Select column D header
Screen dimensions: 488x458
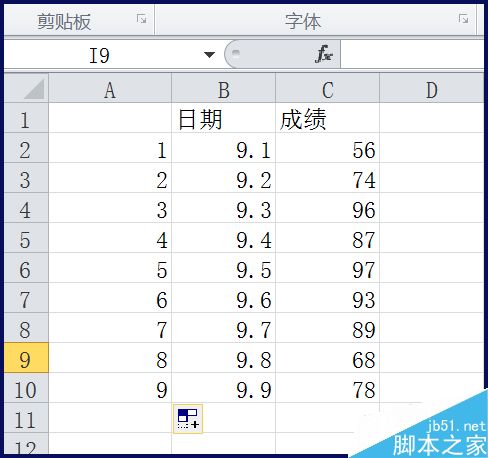pos(432,88)
